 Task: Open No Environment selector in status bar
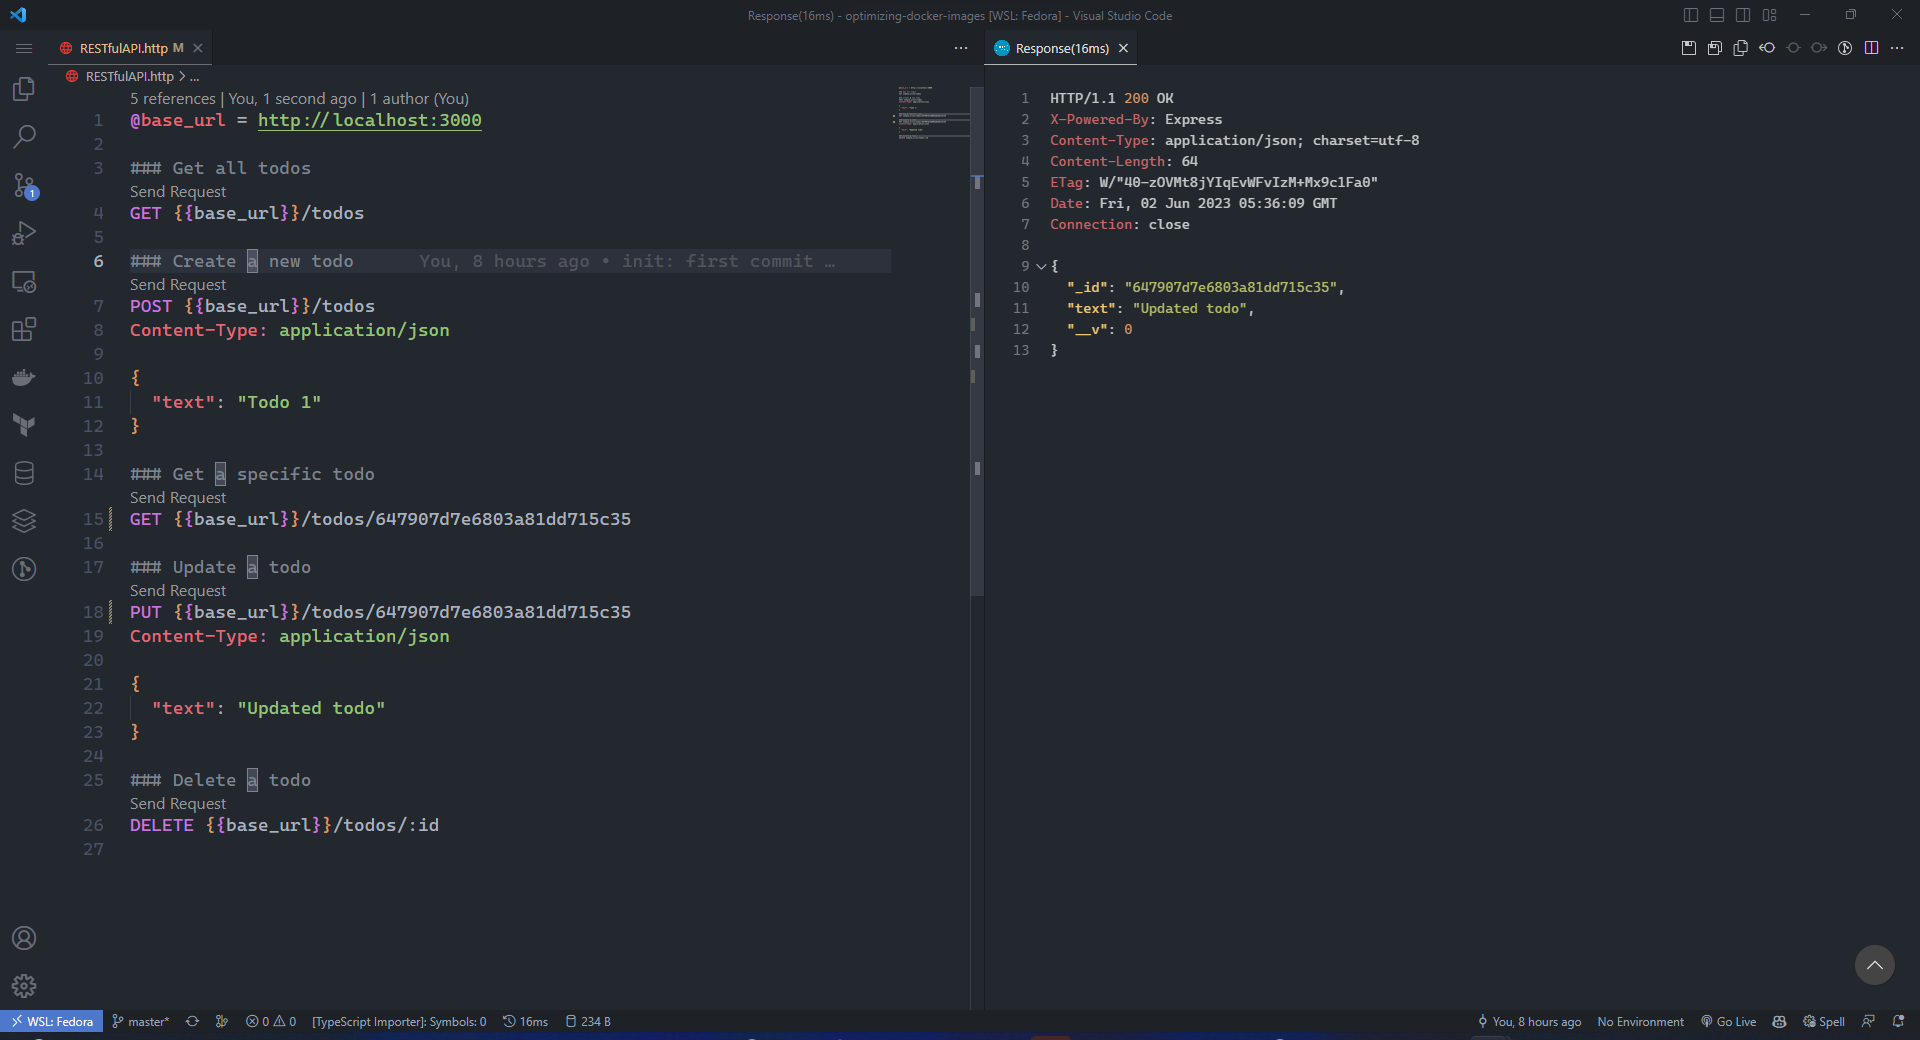click(x=1640, y=1021)
